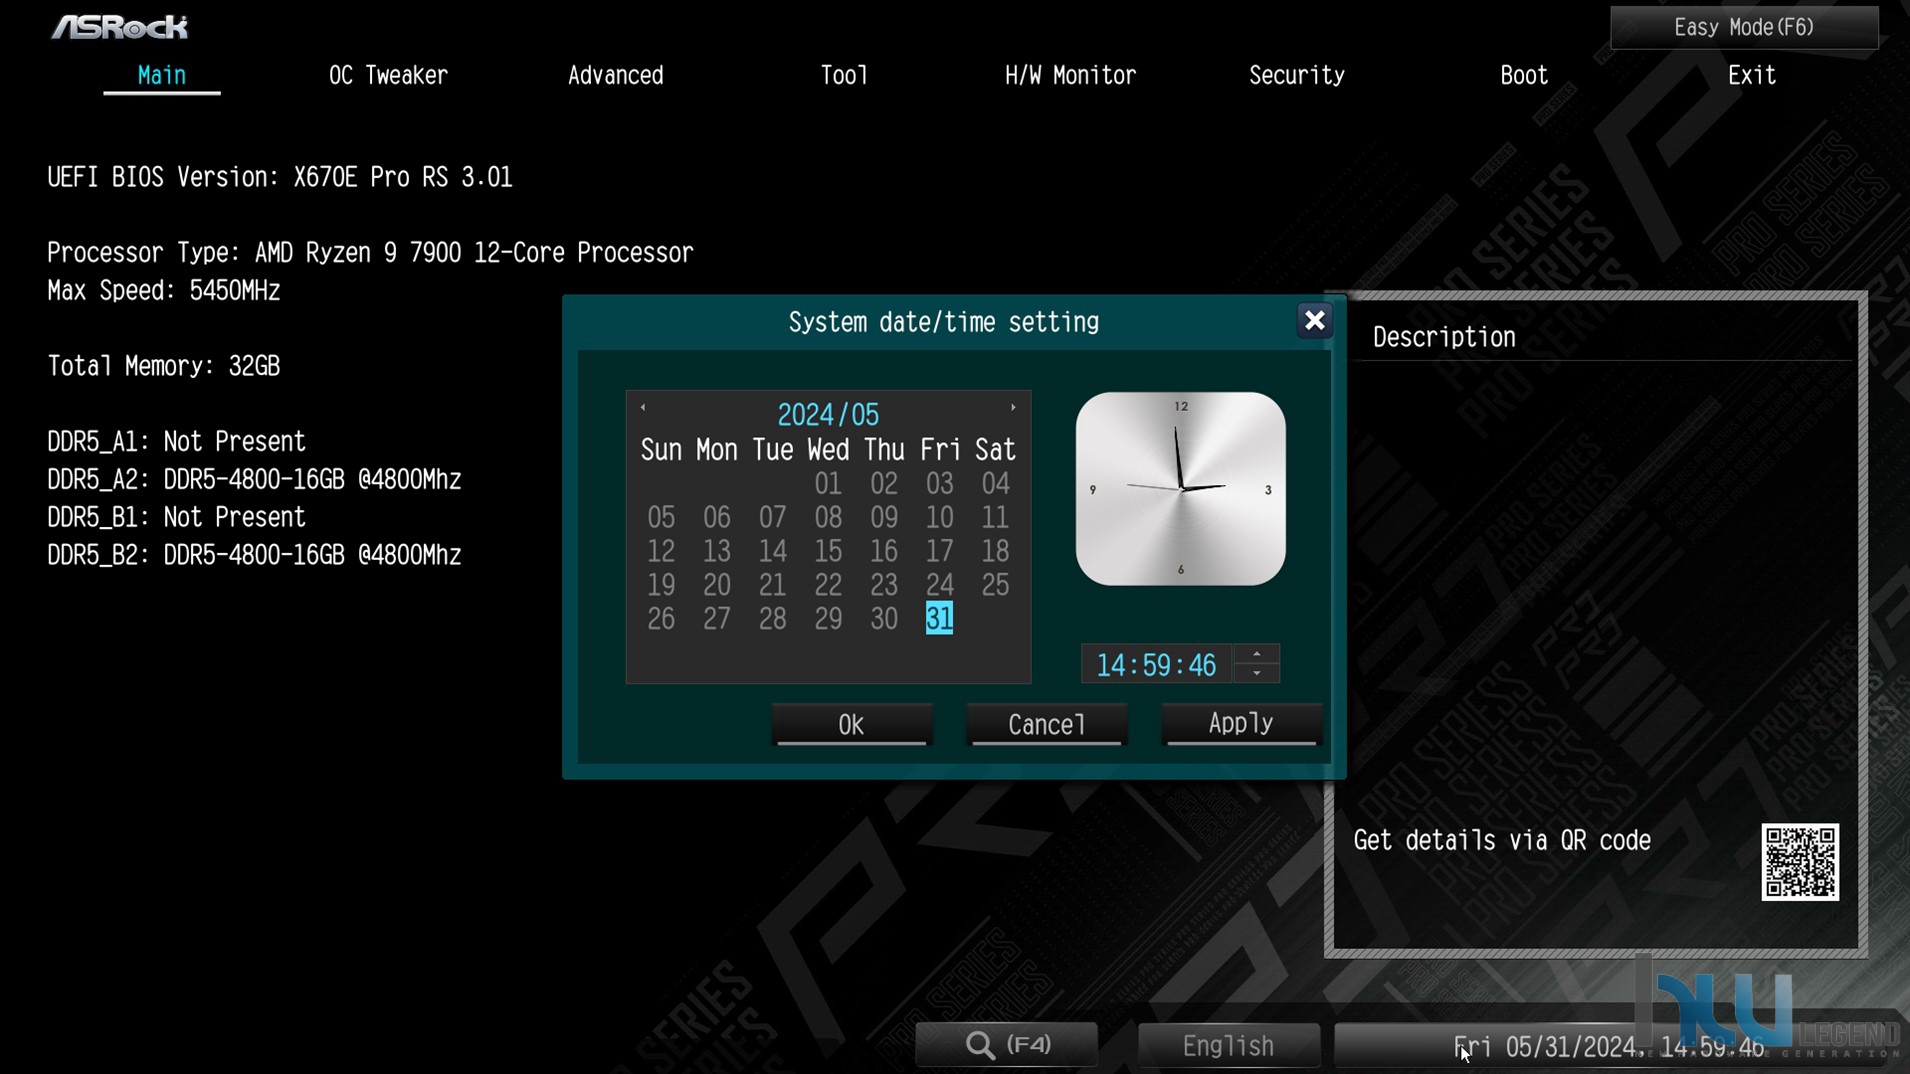Click Apply to save date/time

(1241, 724)
